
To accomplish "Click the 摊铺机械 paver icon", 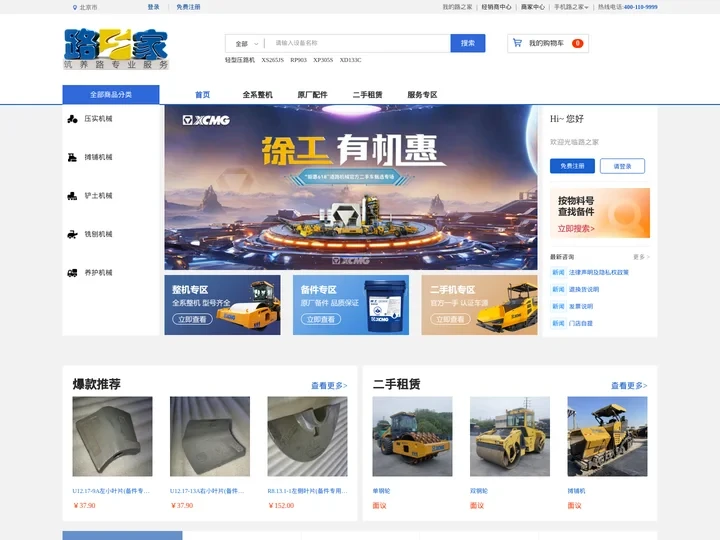I will click(x=72, y=158).
